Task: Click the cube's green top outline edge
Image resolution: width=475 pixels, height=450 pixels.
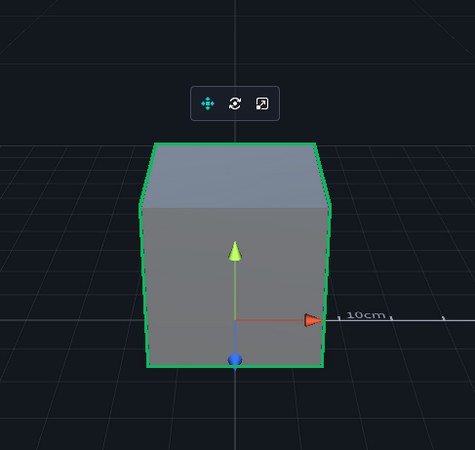Action: (x=235, y=144)
